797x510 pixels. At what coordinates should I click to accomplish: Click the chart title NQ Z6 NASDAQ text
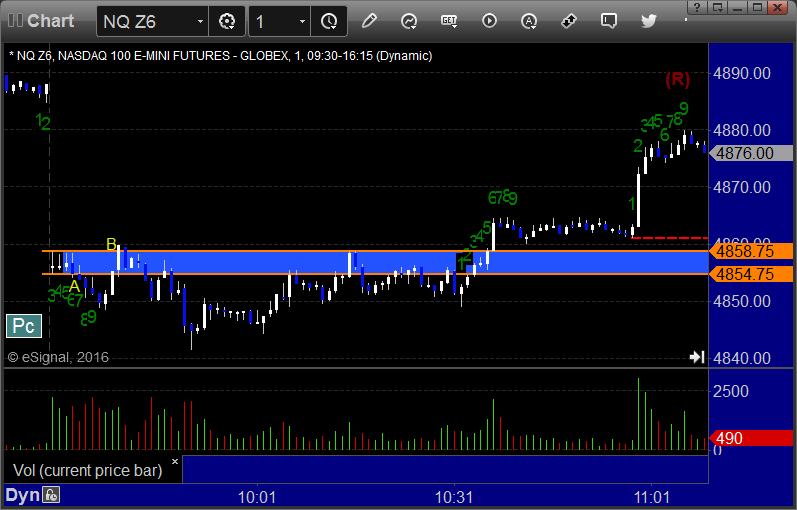click(221, 55)
